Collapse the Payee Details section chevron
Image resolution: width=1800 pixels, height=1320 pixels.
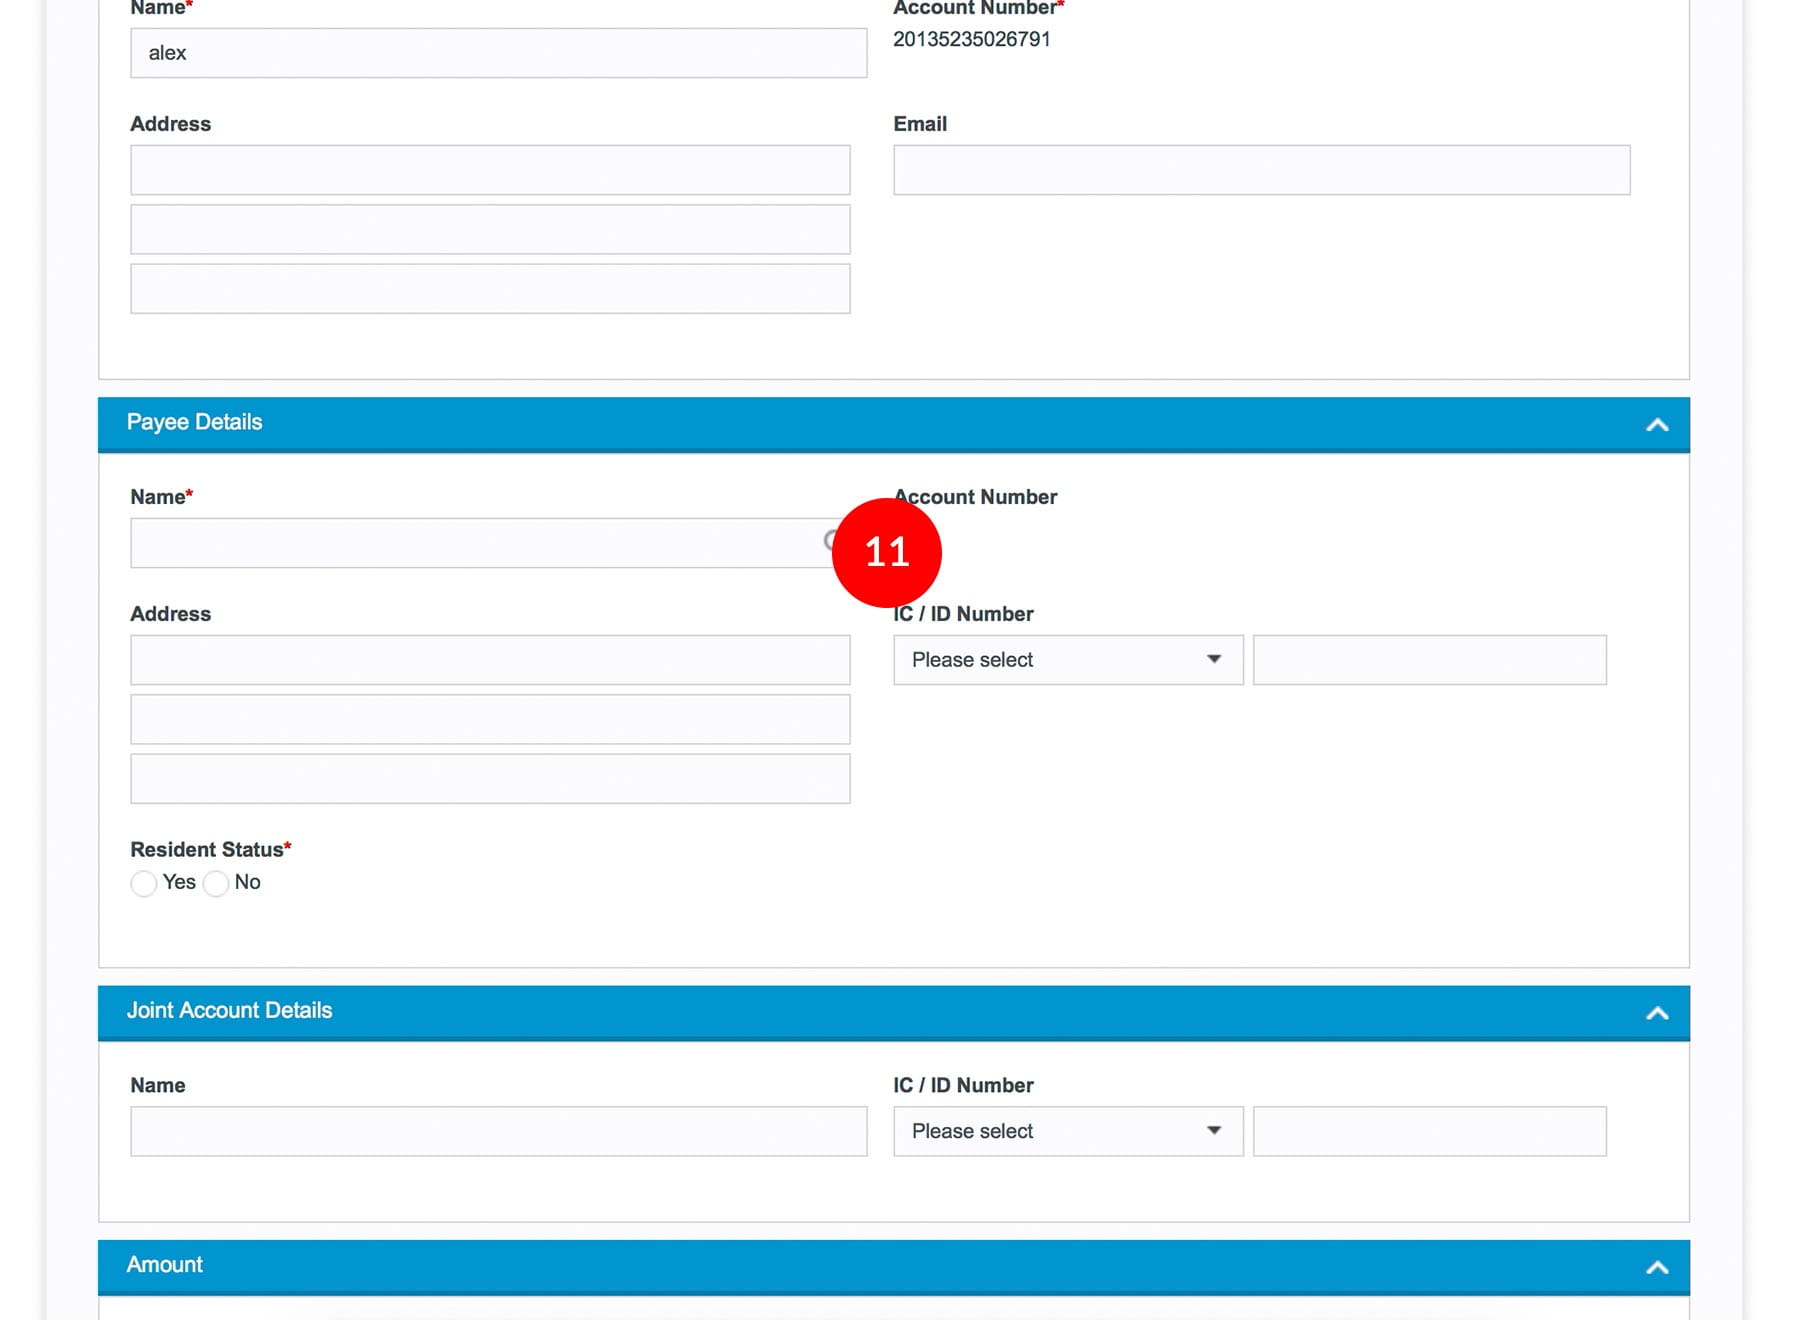[1656, 425]
